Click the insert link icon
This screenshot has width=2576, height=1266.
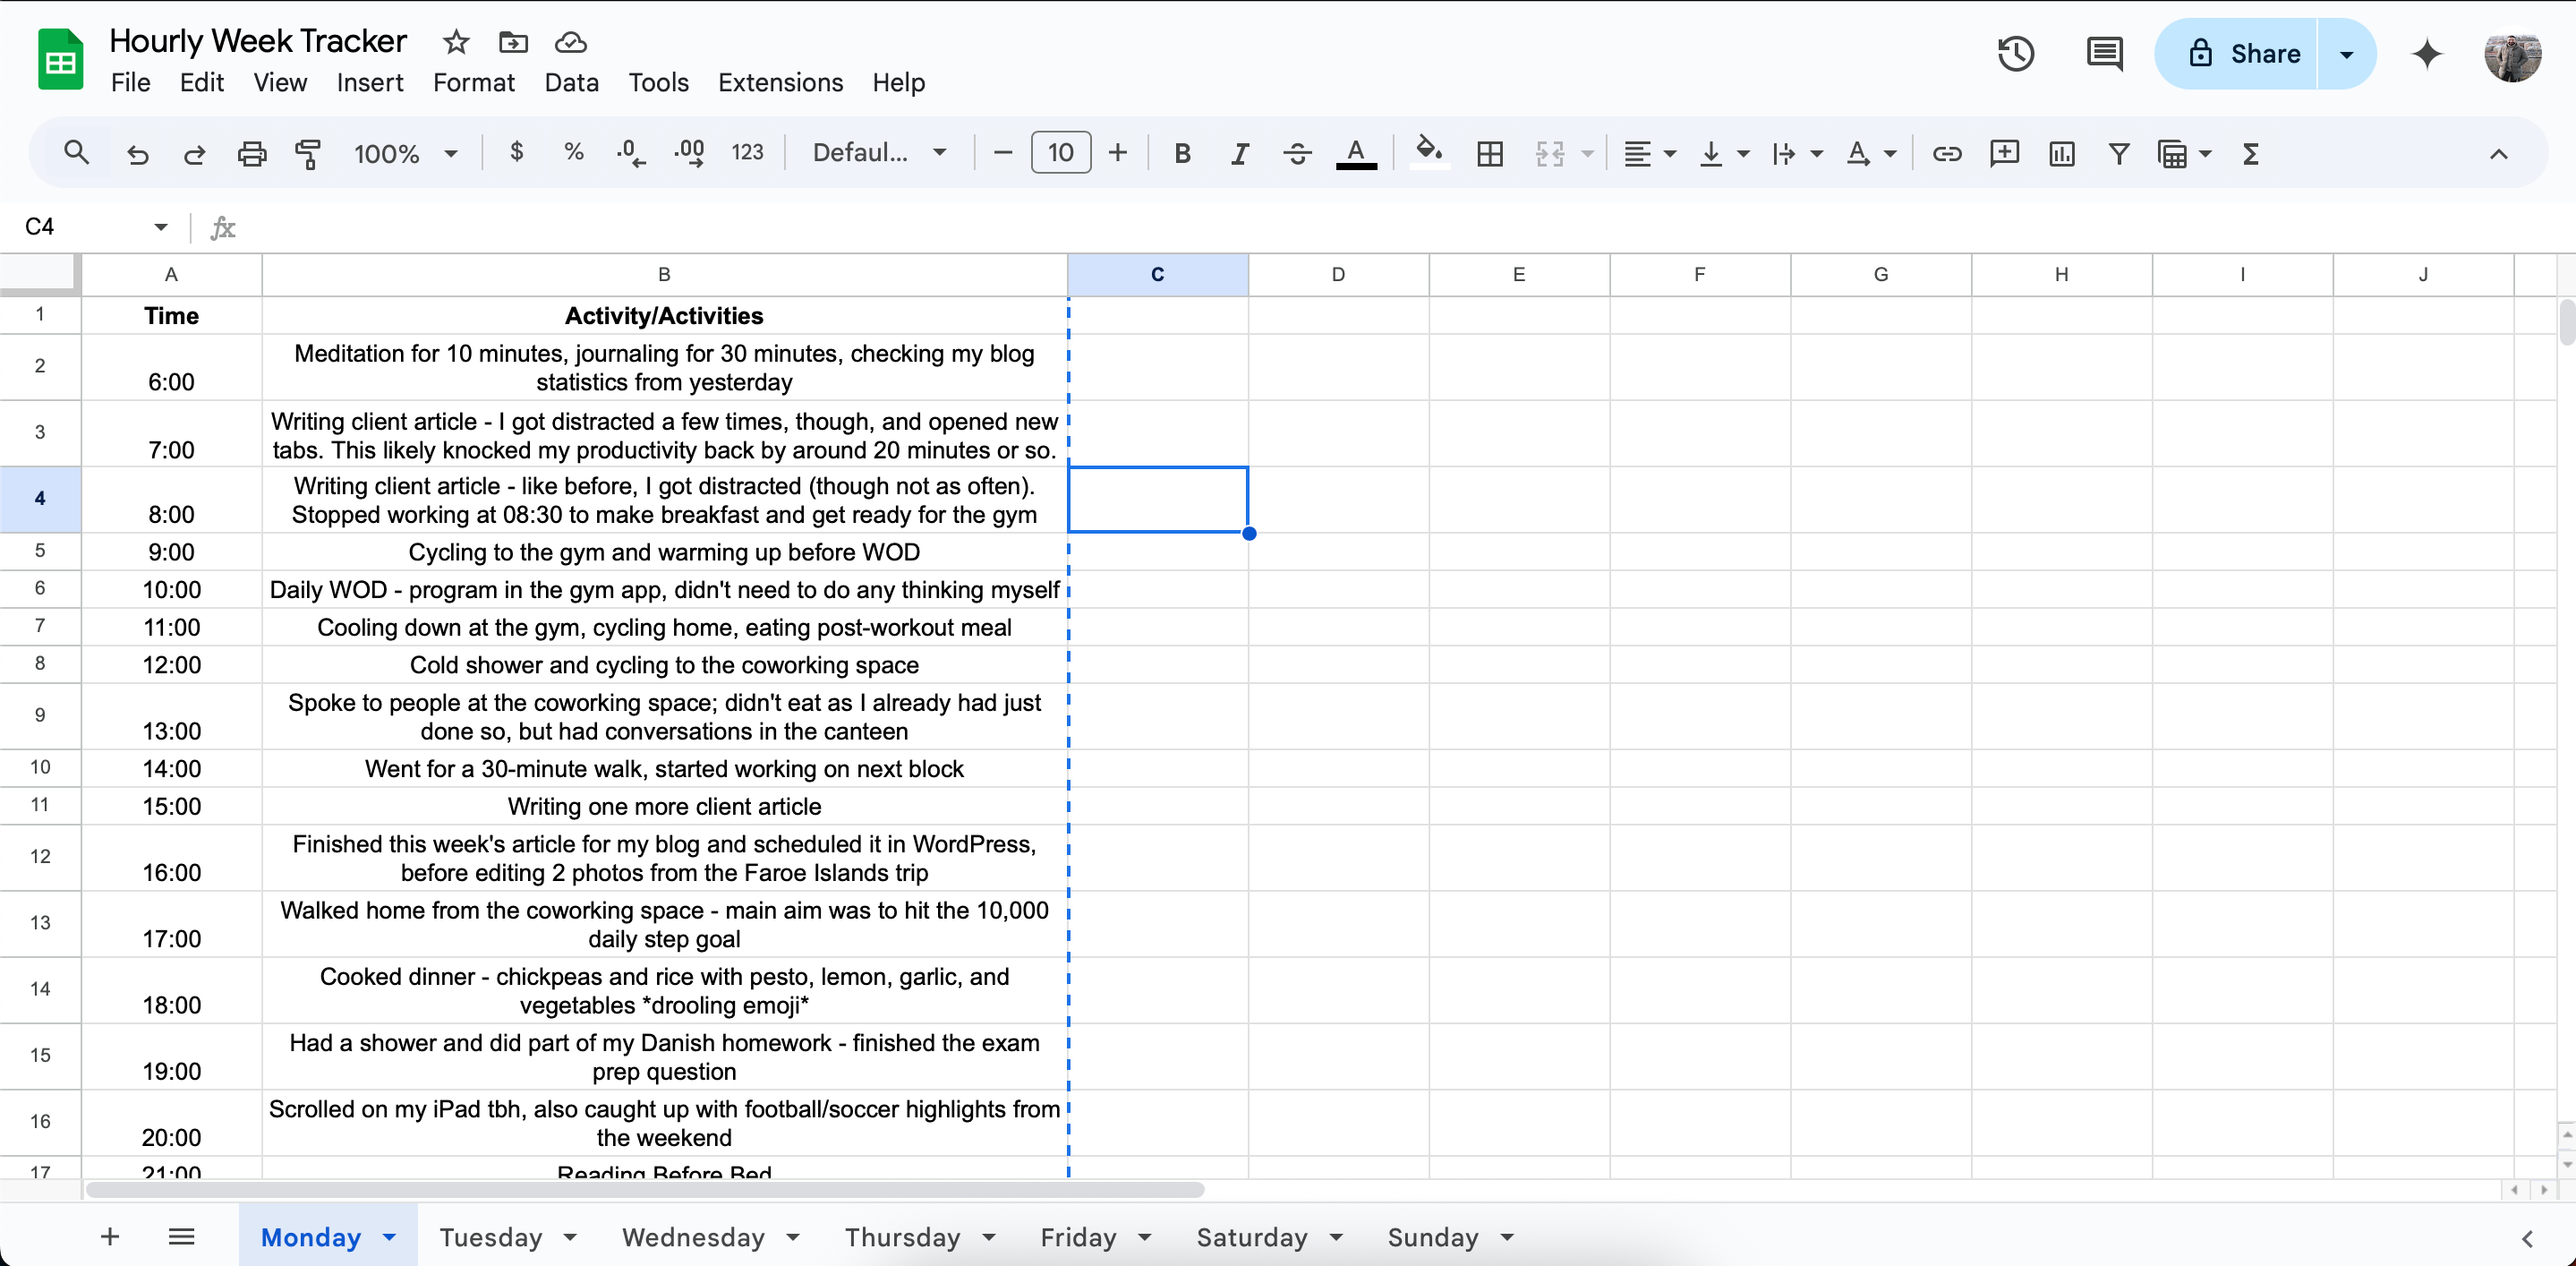(x=1946, y=153)
